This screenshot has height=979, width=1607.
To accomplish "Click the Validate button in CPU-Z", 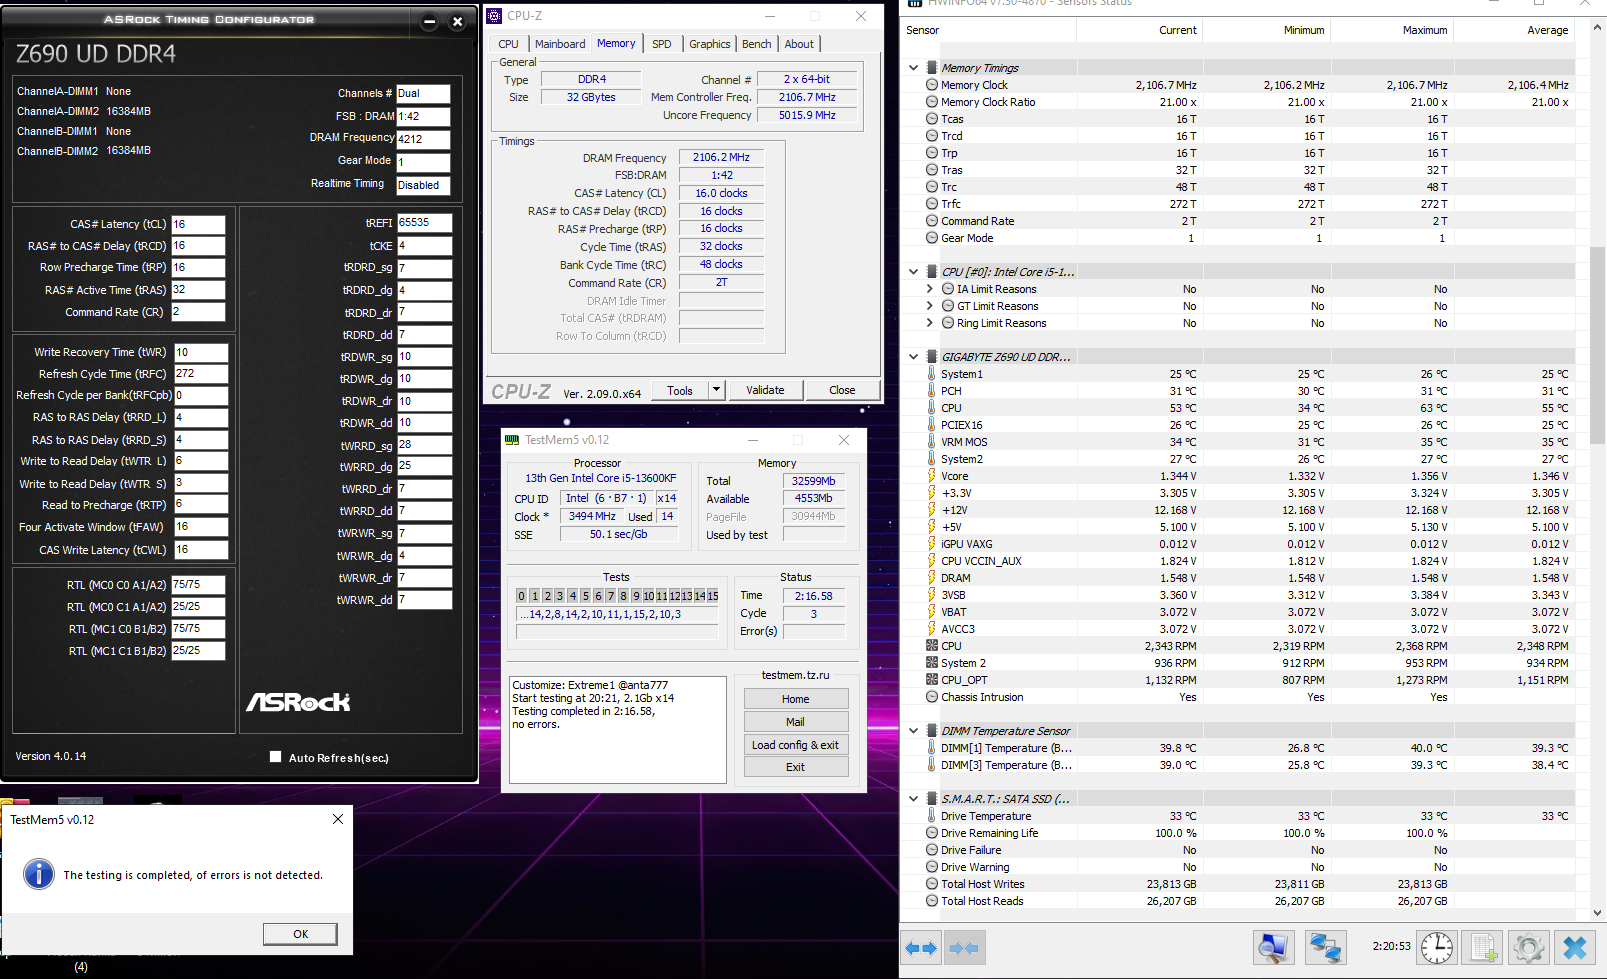I will coord(765,390).
